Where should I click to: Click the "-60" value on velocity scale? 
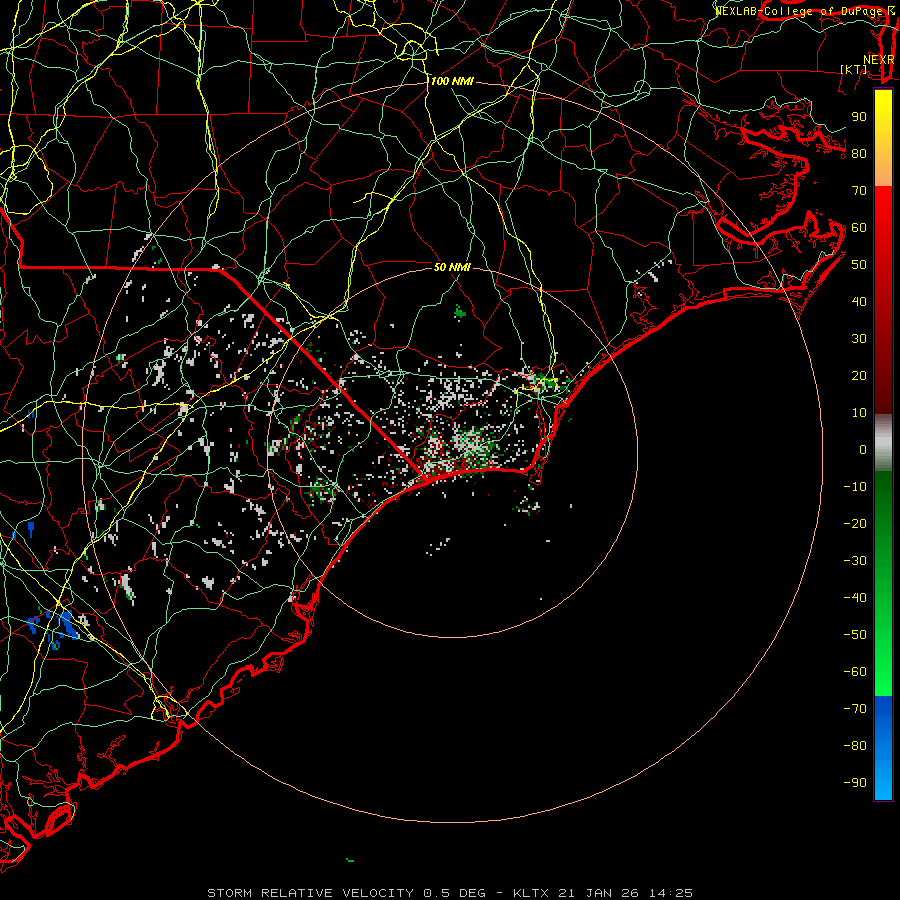[855, 672]
